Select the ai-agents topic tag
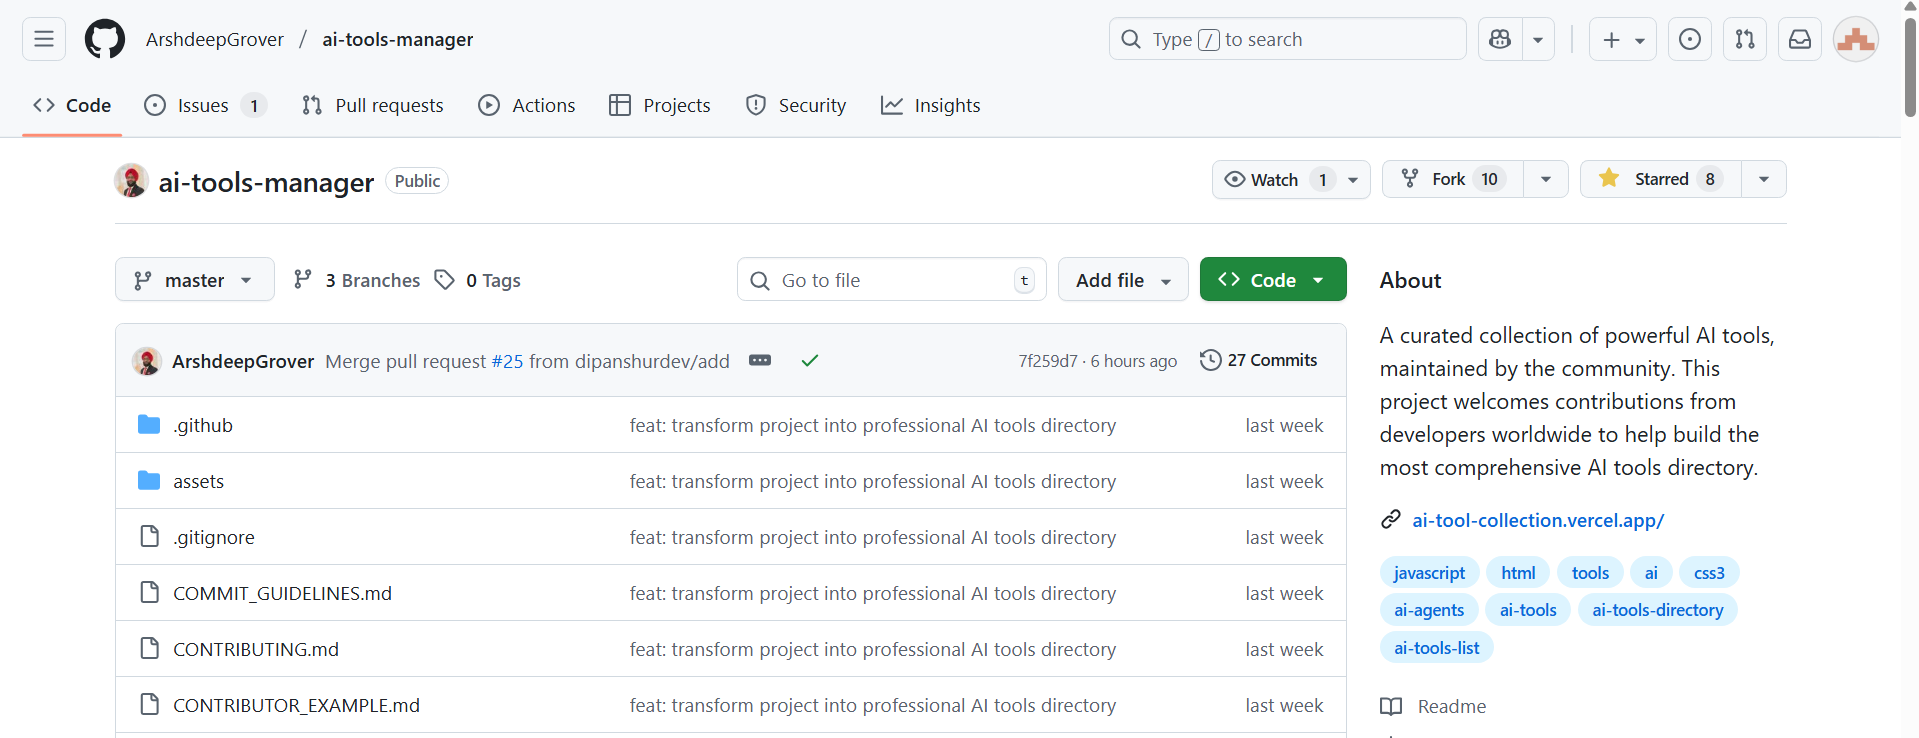The width and height of the screenshot is (1919, 738). (1429, 610)
